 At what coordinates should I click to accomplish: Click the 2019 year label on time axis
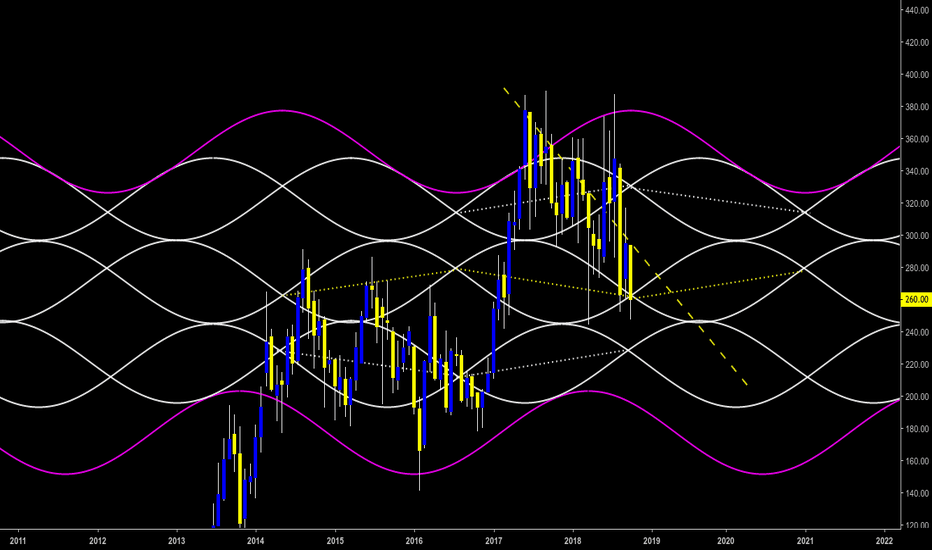[x=652, y=540]
